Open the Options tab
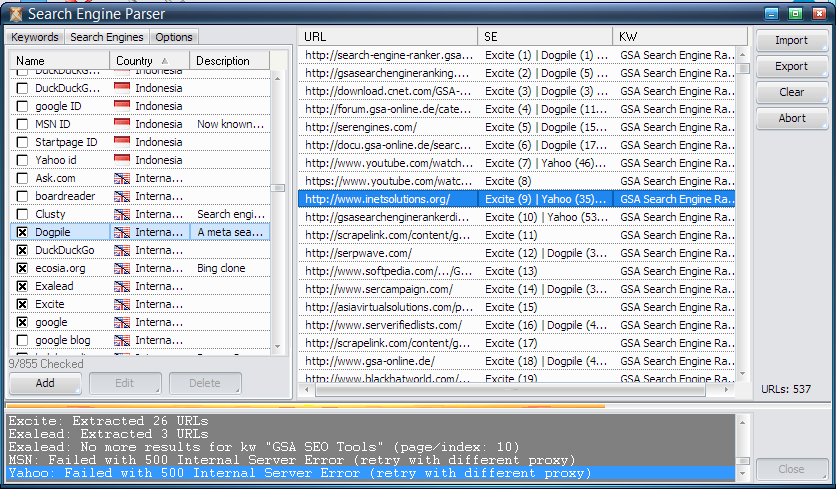Image resolution: width=836 pixels, height=489 pixels. pos(173,37)
